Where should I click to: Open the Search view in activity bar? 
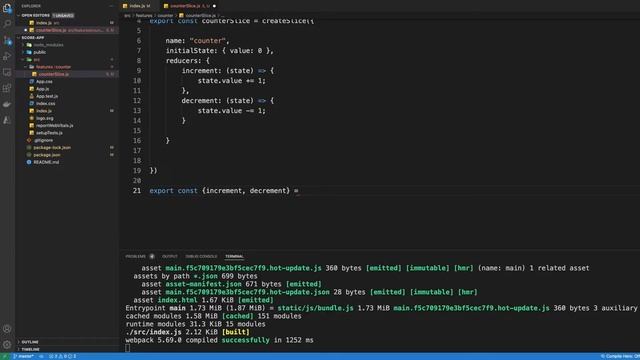(x=7, y=24)
